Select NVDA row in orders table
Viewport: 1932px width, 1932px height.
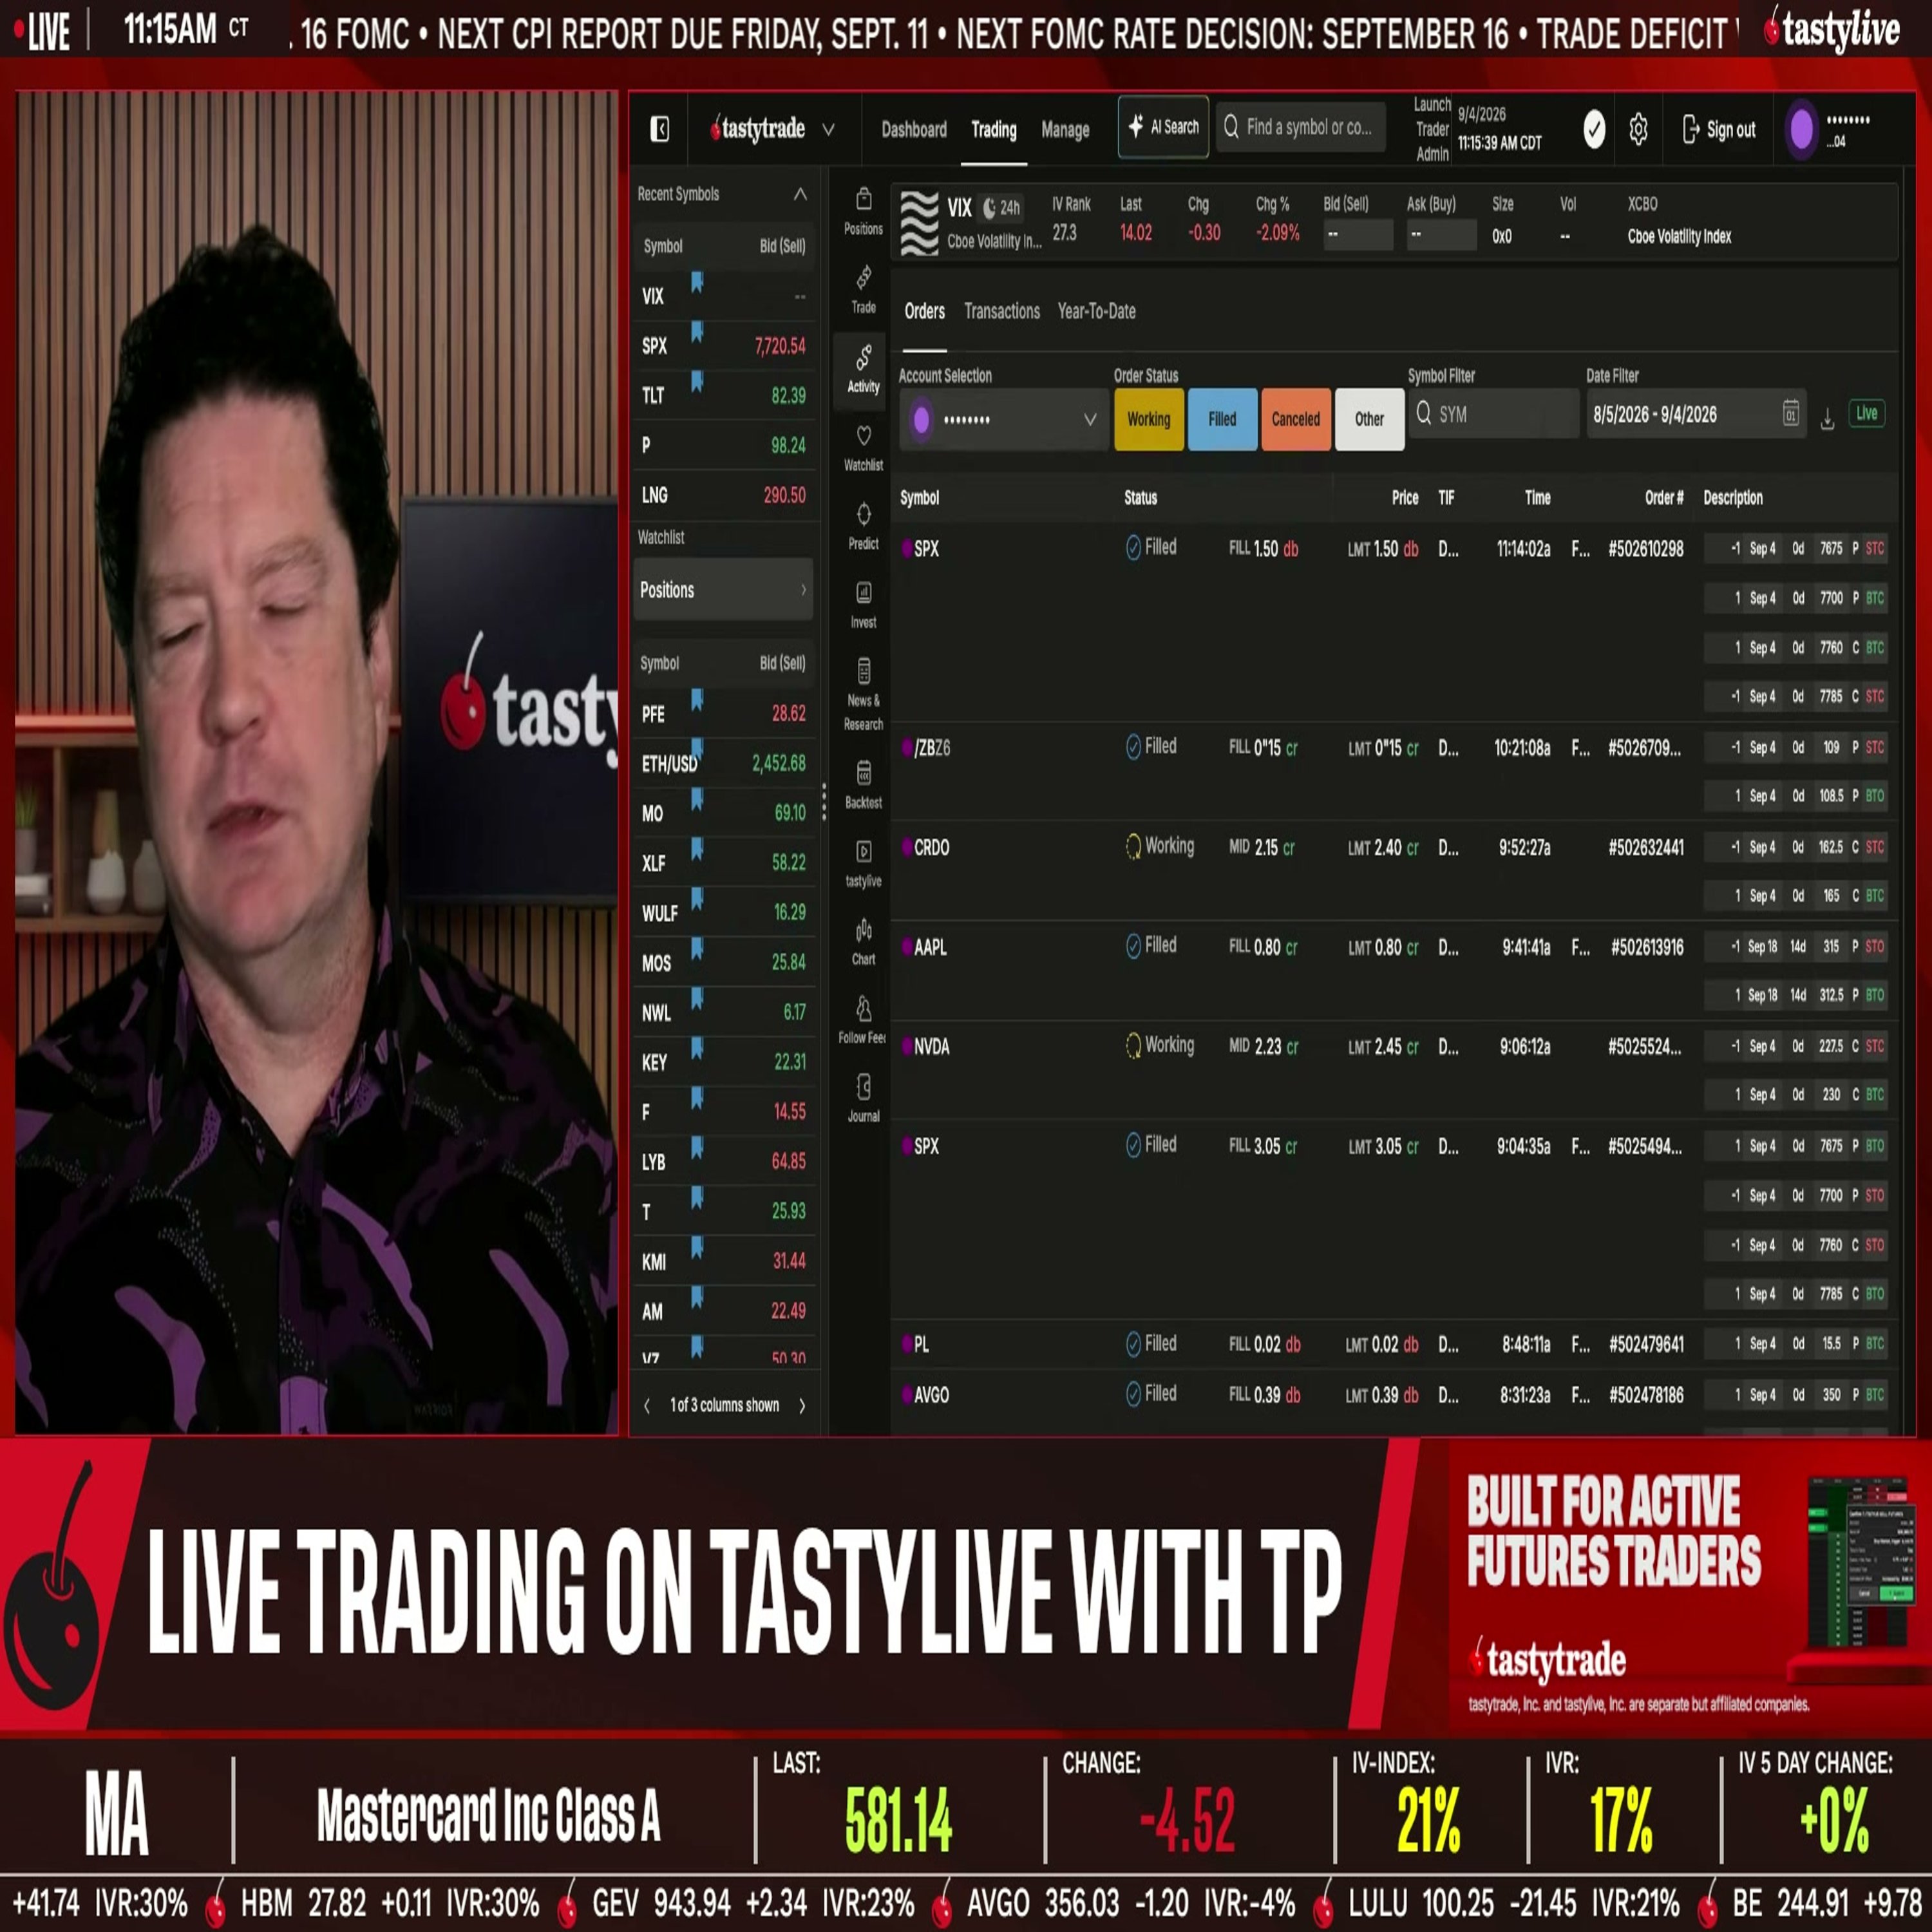(1394, 1069)
